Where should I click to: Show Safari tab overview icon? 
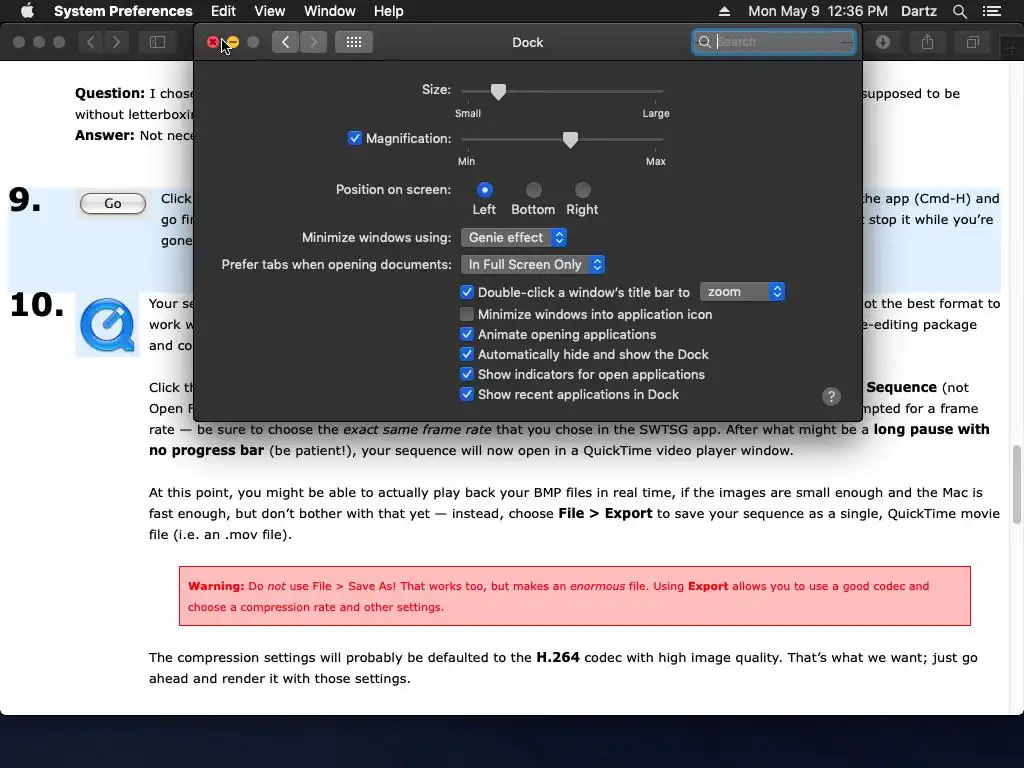click(x=972, y=42)
